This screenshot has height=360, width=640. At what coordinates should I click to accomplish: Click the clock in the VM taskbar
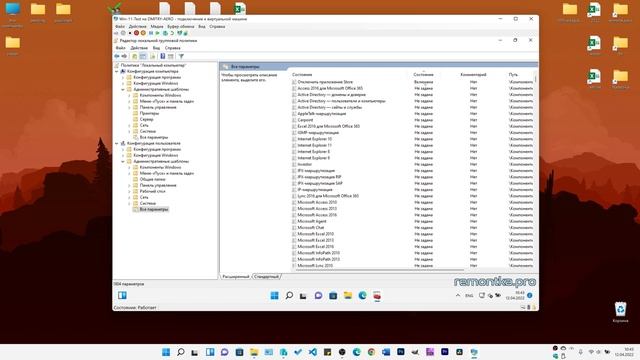516,296
